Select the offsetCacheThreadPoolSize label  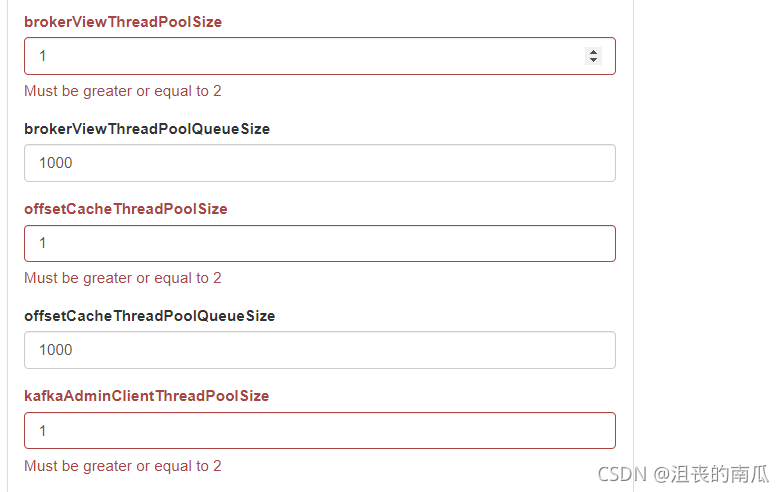(126, 209)
